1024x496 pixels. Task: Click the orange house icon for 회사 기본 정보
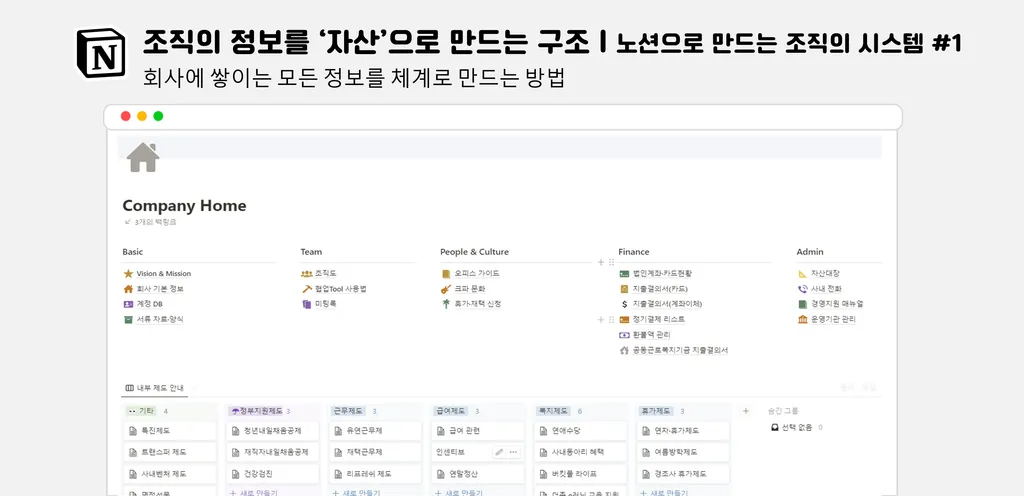[128, 288]
